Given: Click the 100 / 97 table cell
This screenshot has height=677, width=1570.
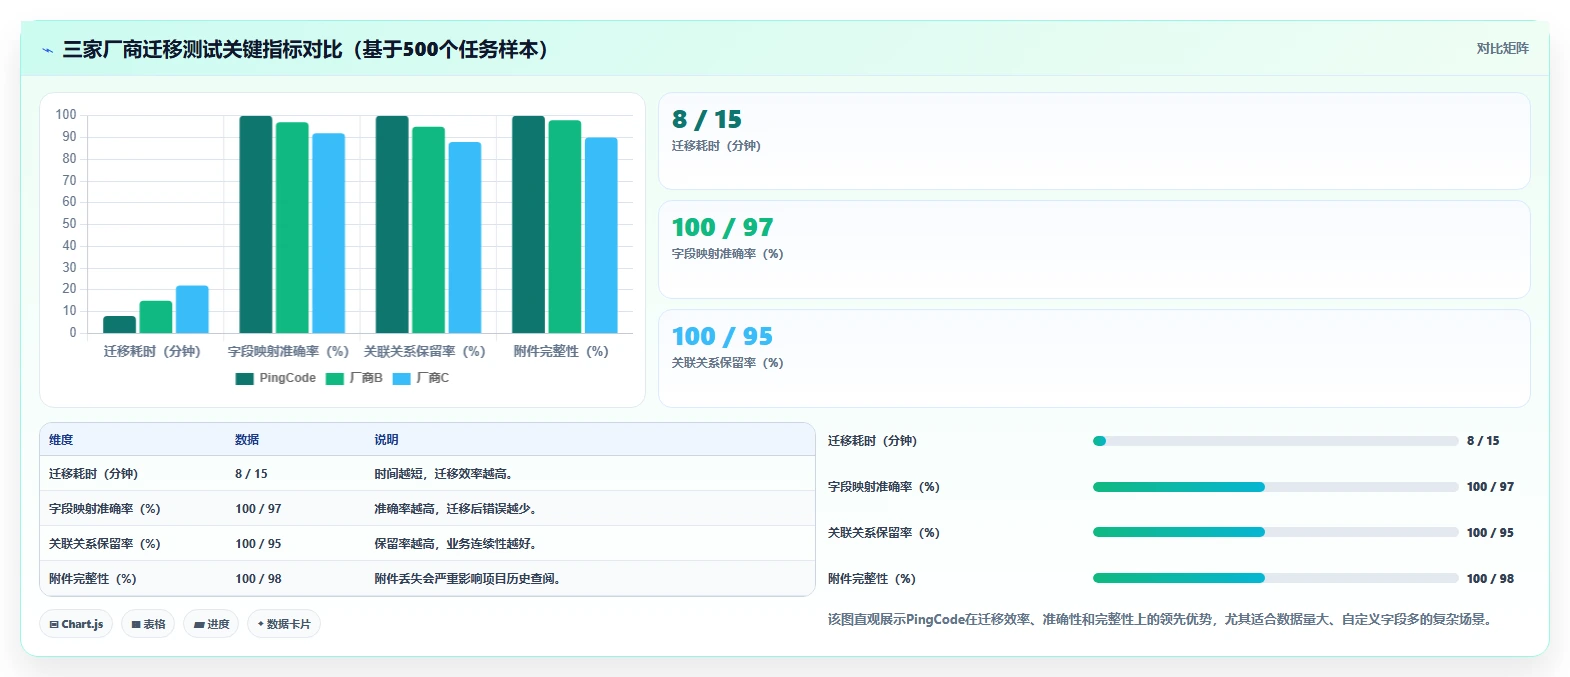Looking at the screenshot, I should tap(258, 509).
